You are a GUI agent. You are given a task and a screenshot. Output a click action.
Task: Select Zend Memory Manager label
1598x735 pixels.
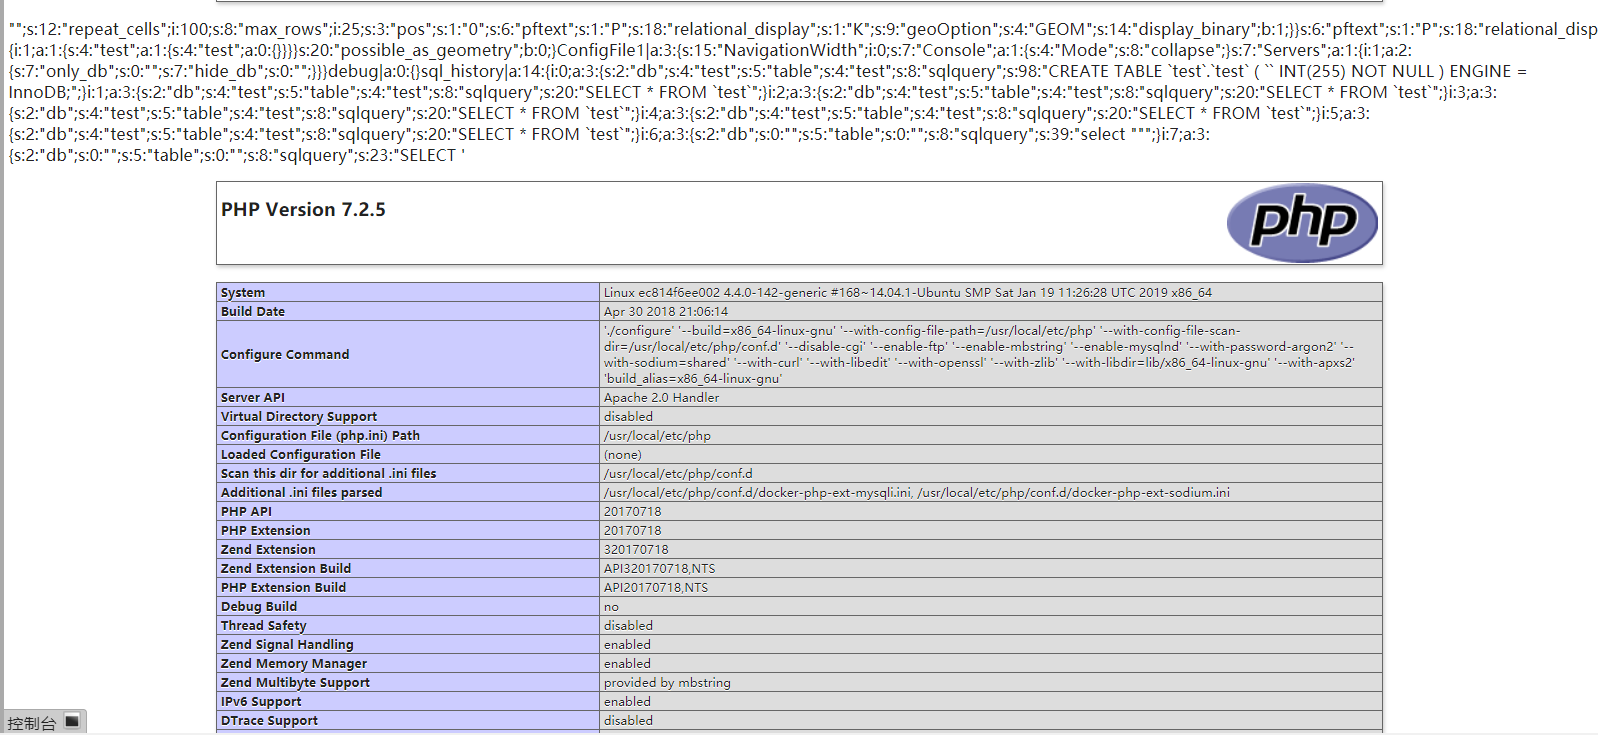294,664
